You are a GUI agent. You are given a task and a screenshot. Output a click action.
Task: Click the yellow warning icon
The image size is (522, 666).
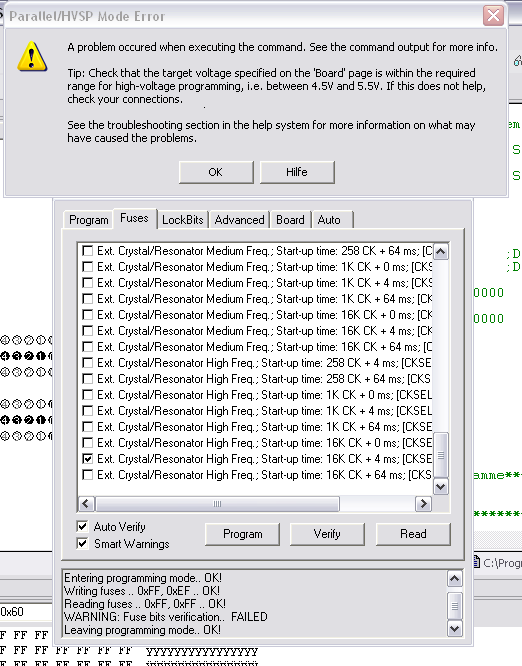point(32,56)
